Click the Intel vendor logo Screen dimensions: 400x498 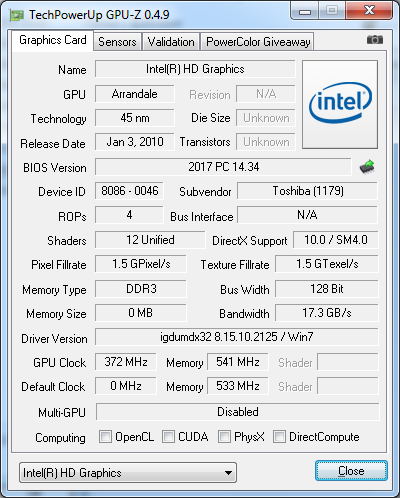click(340, 104)
